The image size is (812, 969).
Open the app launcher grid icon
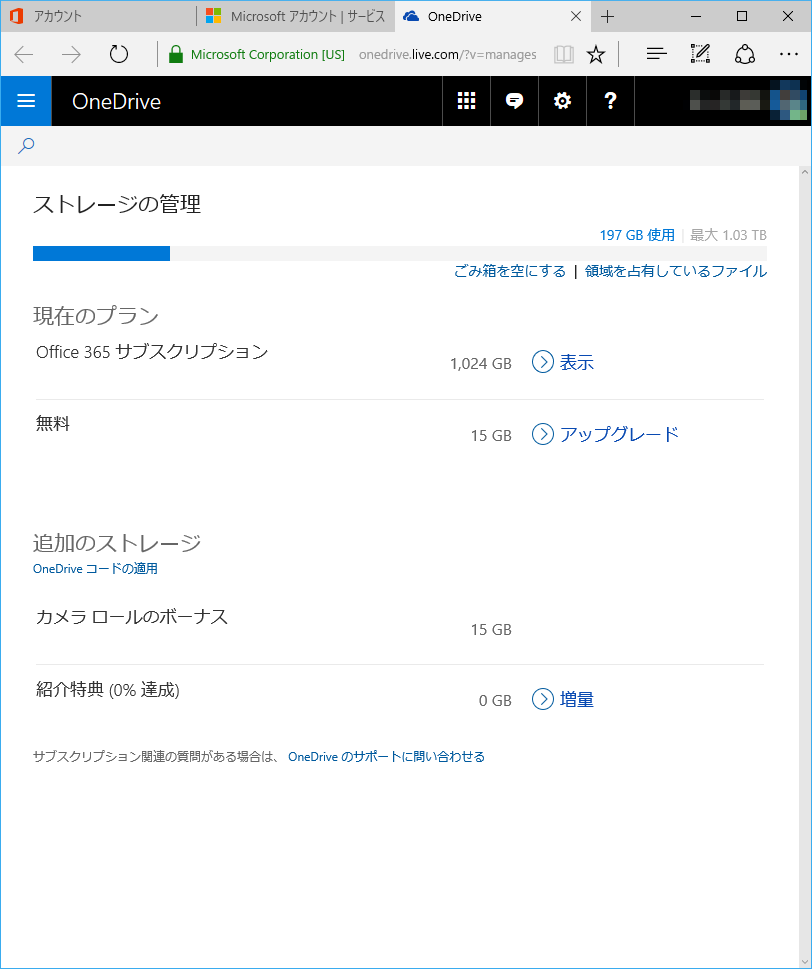[x=466, y=101]
